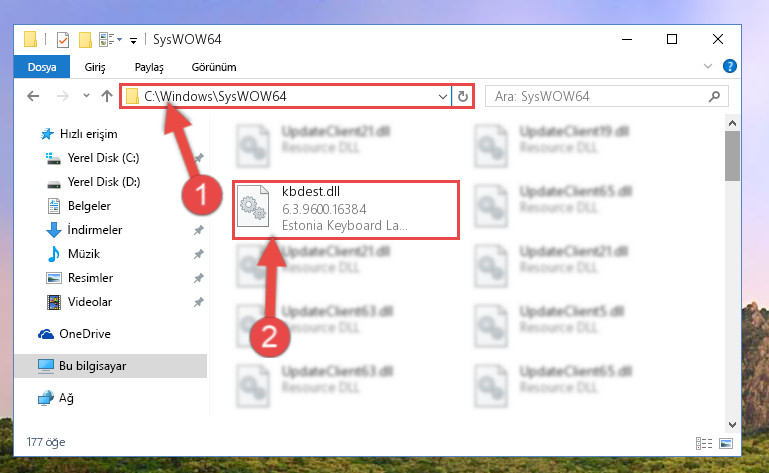Refresh the SysWOW64 folder view
Screen dimensions: 769x473
coord(462,97)
